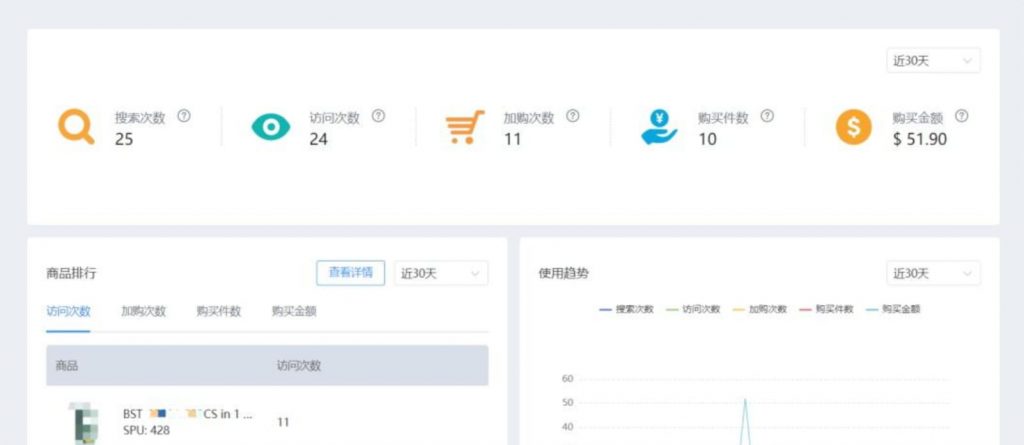This screenshot has width=1024, height=445.
Task: Open the 使用趋势 近30天 period dropdown
Action: point(933,273)
